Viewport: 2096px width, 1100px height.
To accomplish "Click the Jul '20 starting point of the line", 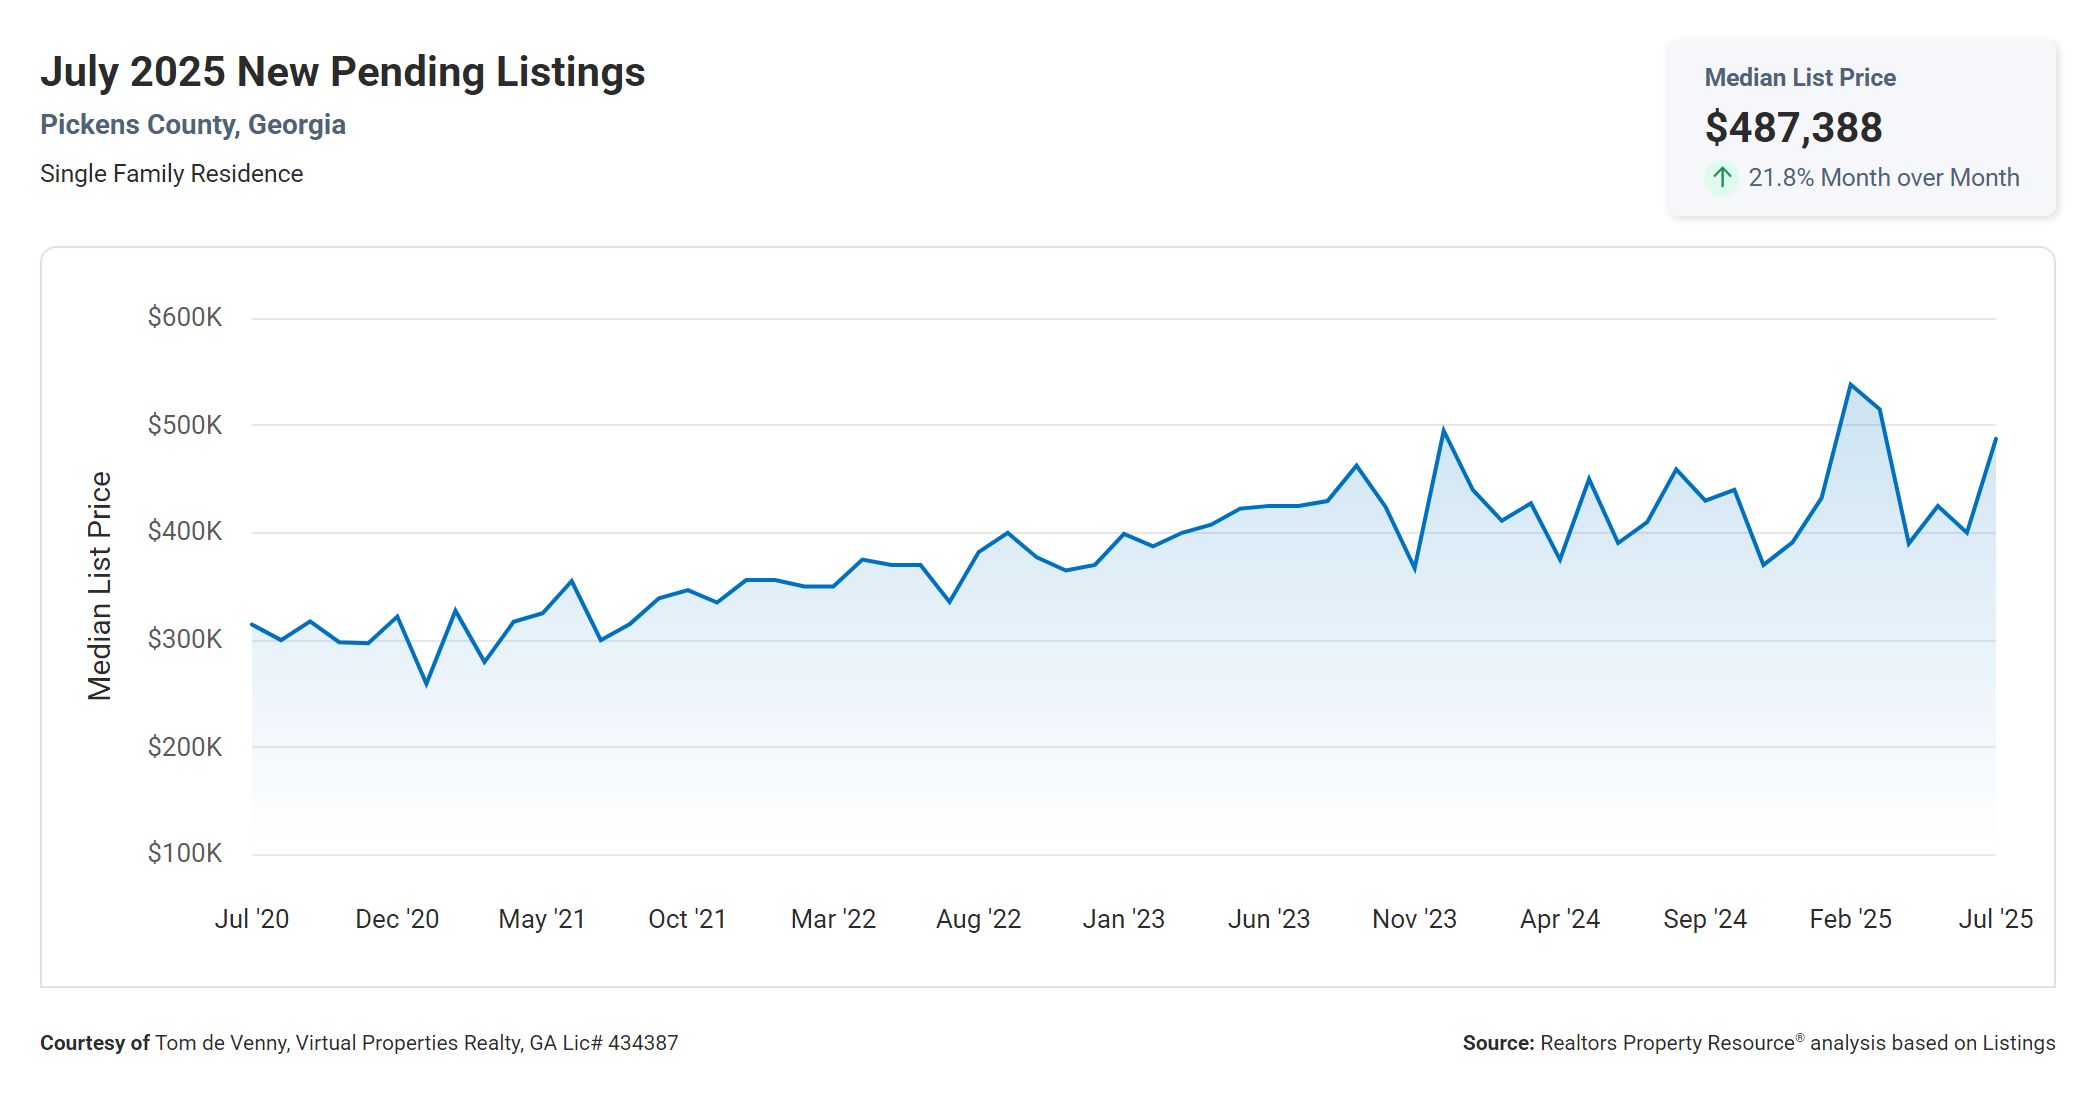I will point(252,624).
